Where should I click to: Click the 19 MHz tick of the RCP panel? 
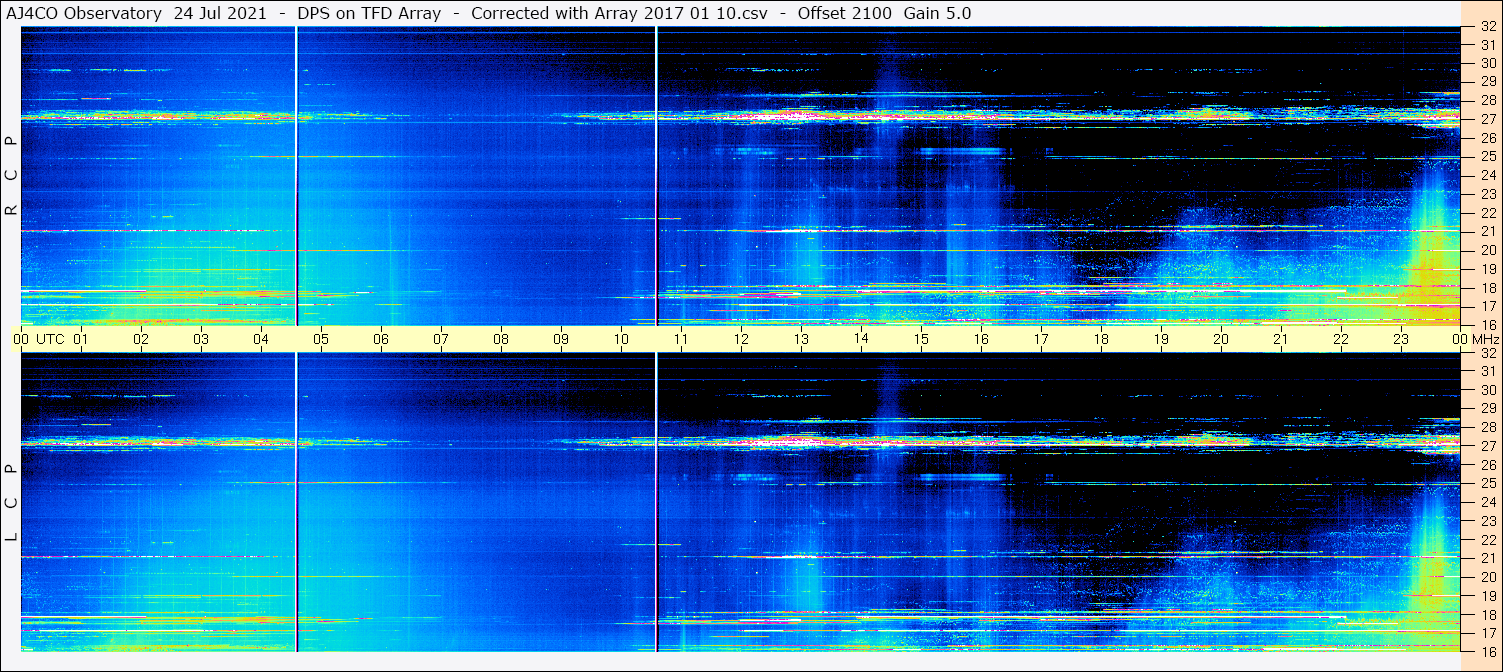click(1487, 268)
